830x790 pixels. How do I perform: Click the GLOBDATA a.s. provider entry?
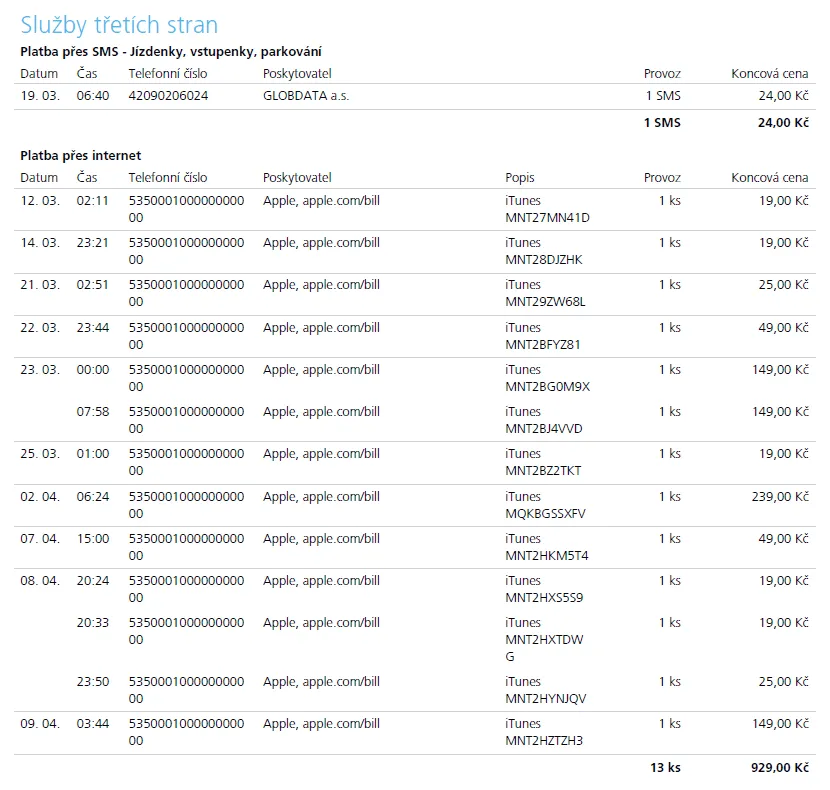point(306,96)
